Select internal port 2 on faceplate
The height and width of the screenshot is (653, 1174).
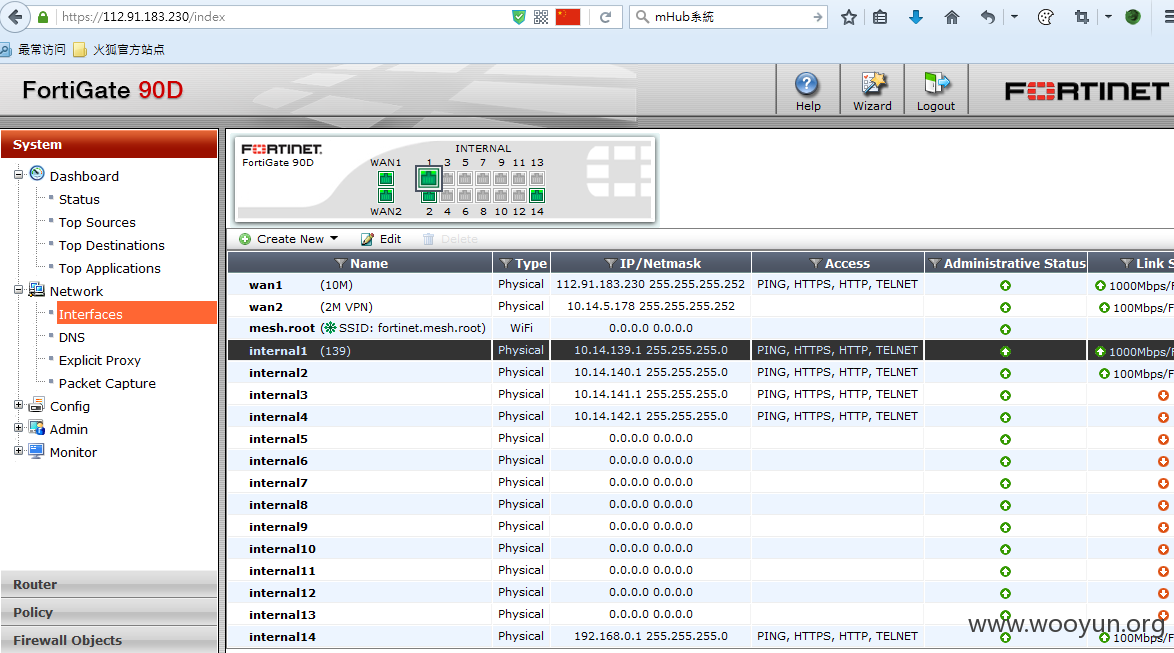point(429,196)
